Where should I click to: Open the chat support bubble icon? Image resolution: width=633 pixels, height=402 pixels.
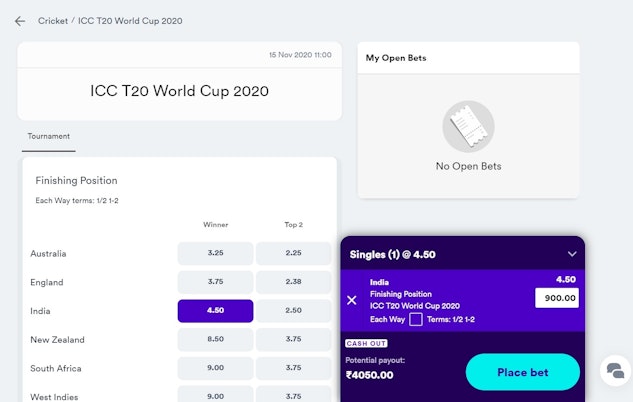pyautogui.click(x=613, y=372)
